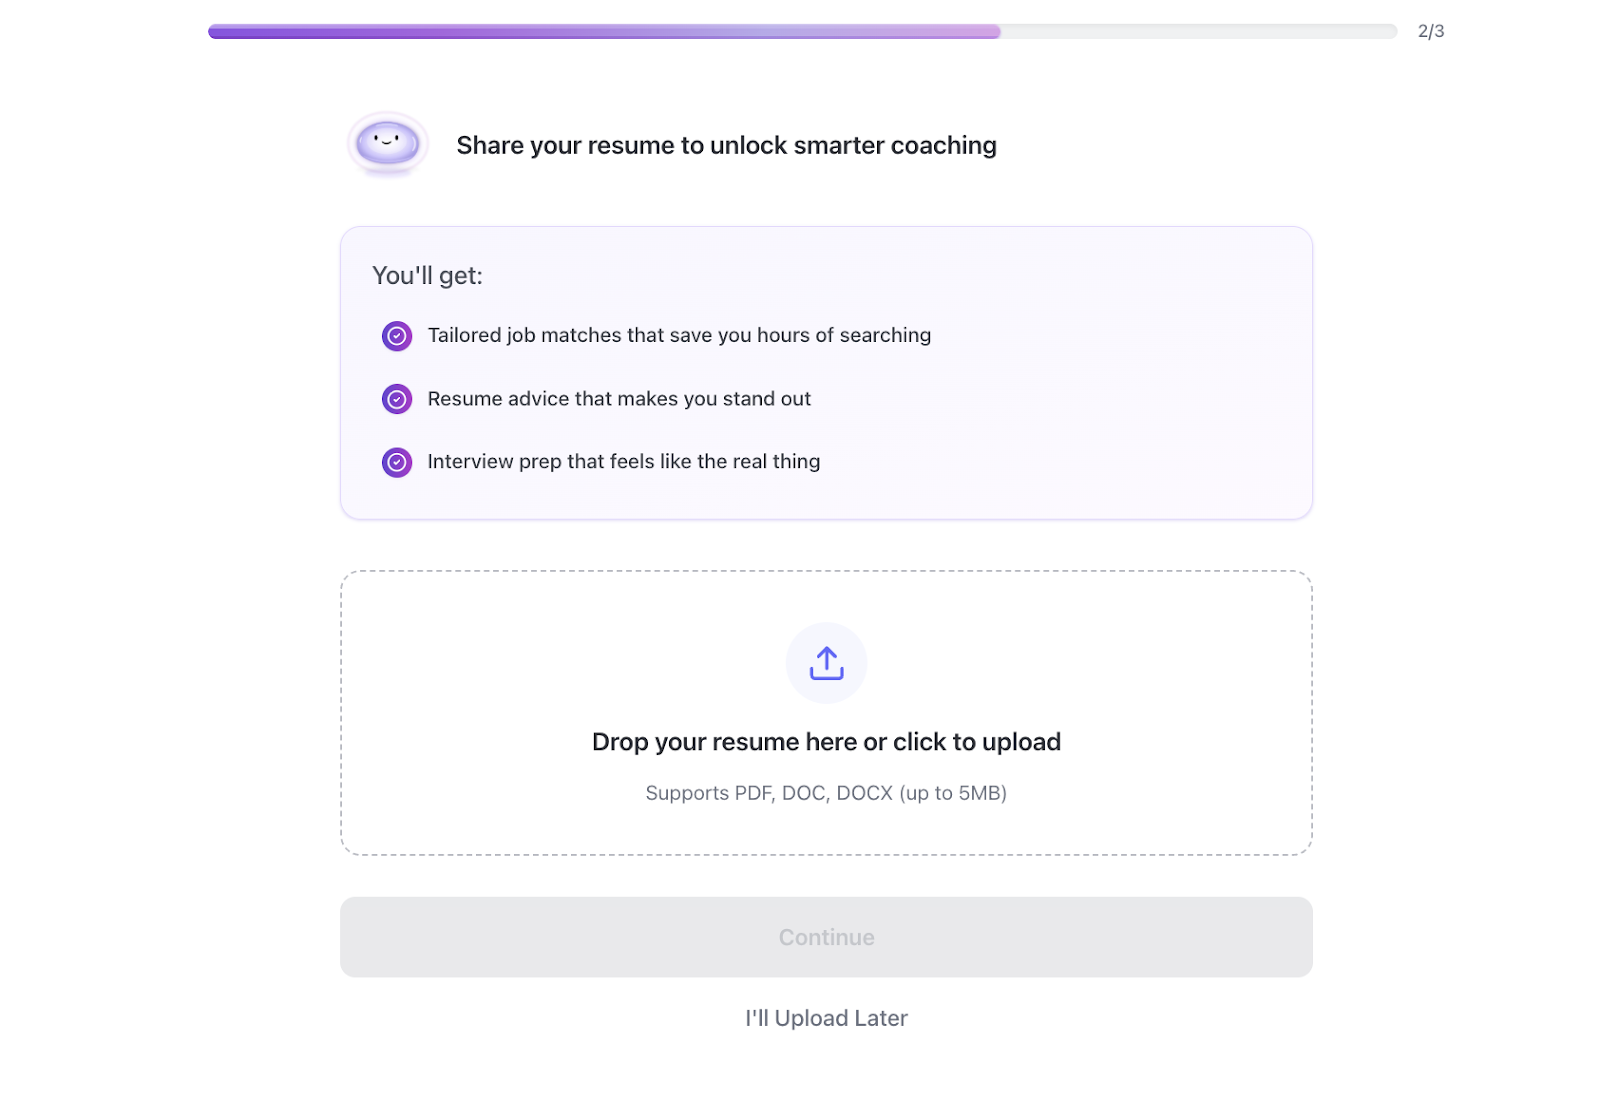Click the 'Supports PDF, DOC, DOCX' hint text
This screenshot has width=1600, height=1119.
[x=826, y=793]
